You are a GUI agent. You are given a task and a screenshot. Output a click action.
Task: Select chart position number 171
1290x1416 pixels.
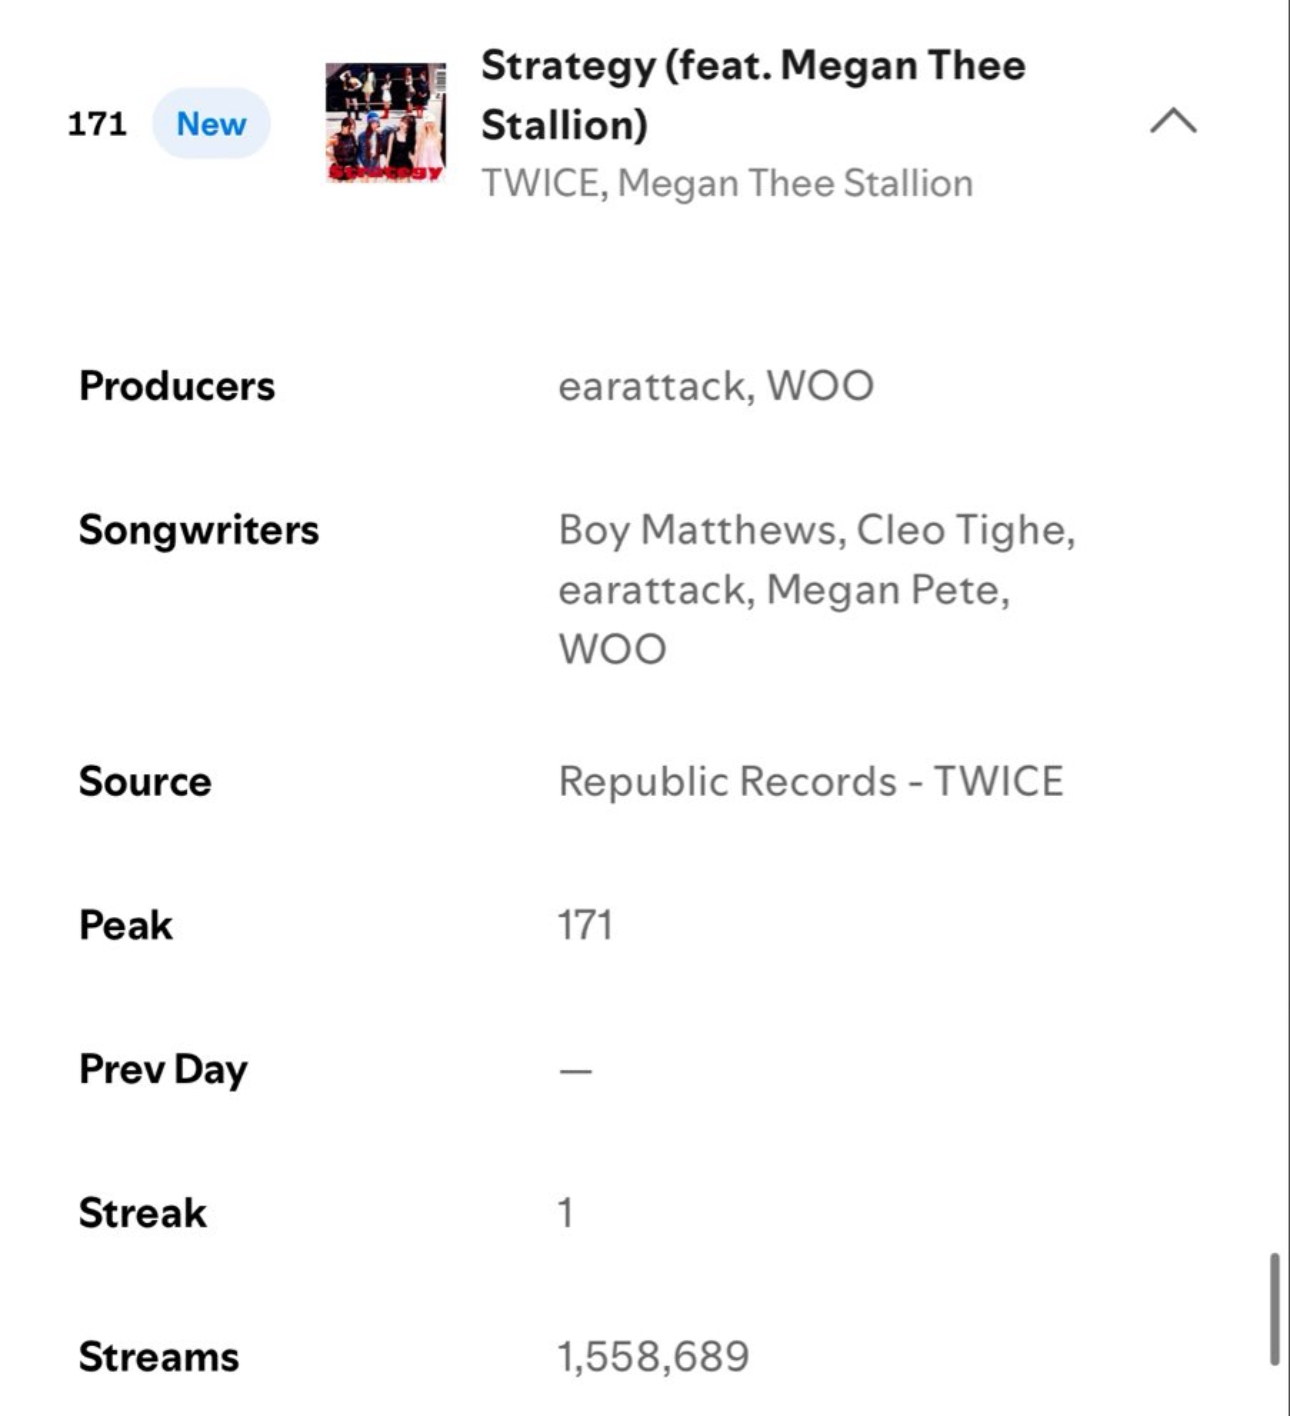[97, 123]
